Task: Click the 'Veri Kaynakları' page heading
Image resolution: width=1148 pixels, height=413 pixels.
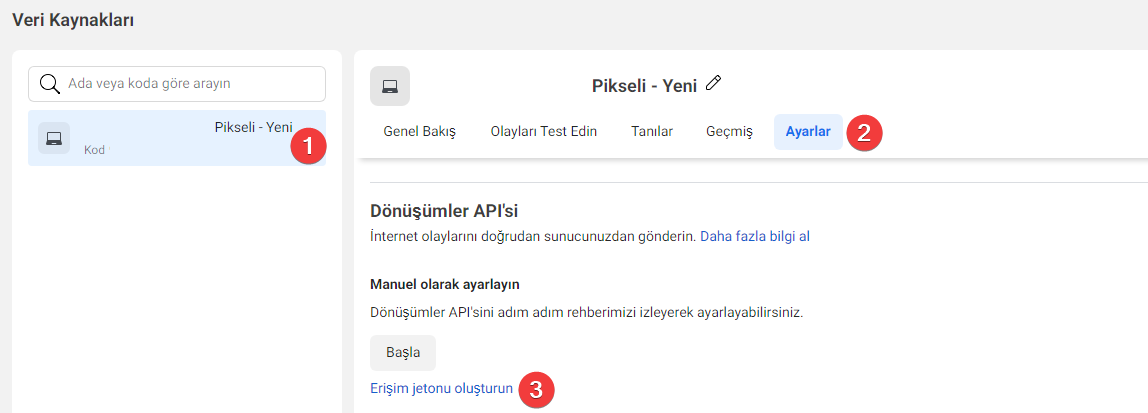Action: click(x=73, y=21)
